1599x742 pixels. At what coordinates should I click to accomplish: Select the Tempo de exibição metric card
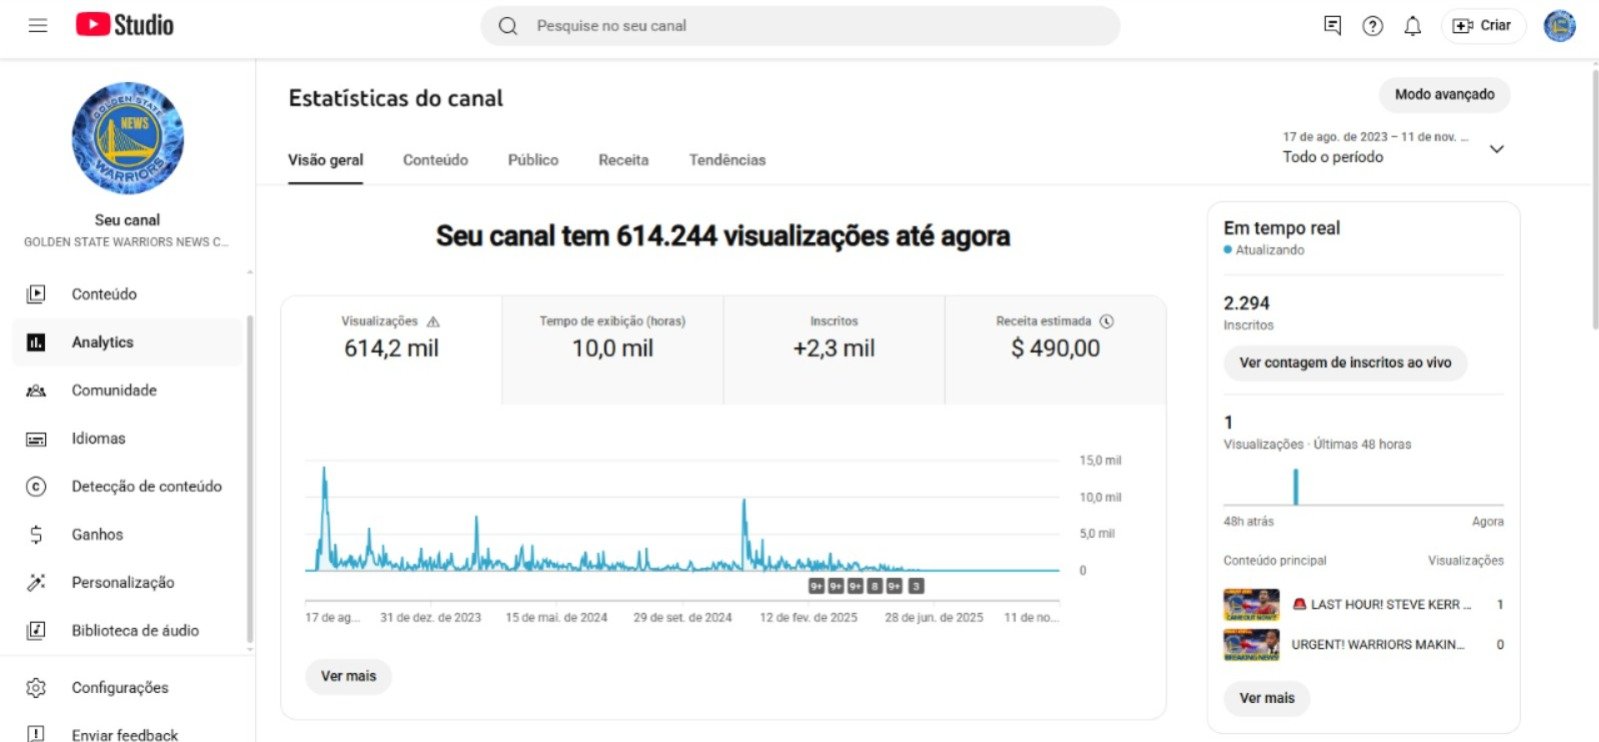point(612,349)
